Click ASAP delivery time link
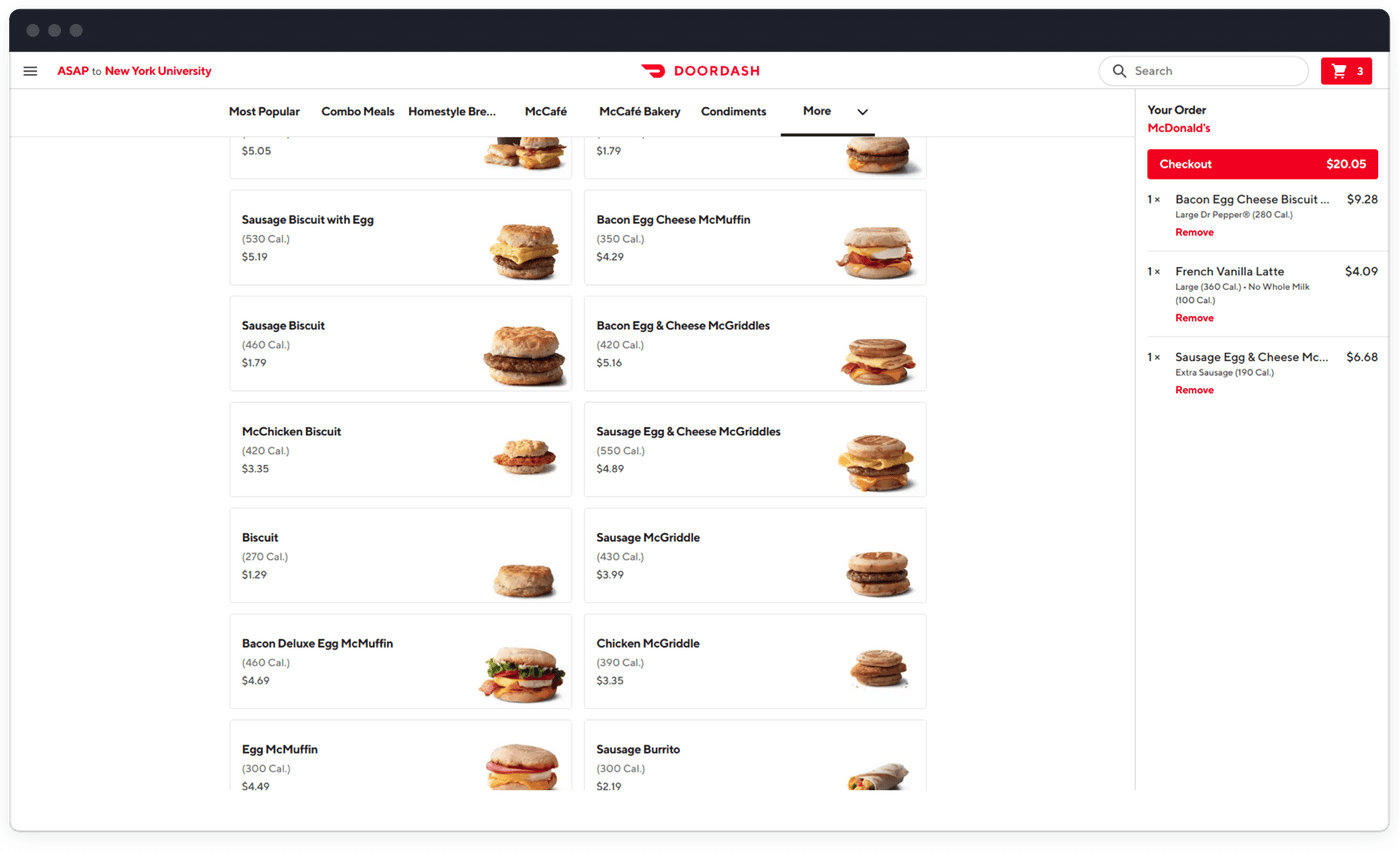The width and height of the screenshot is (1399, 851). click(x=73, y=71)
